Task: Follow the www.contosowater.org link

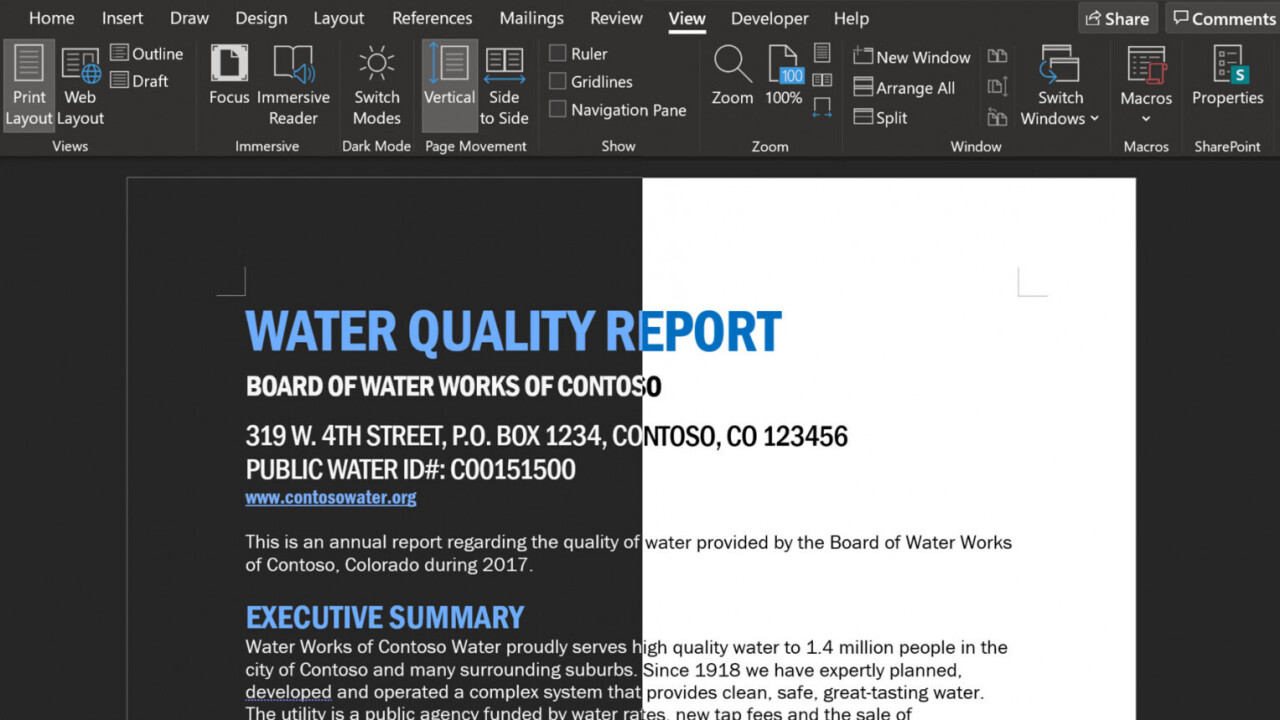Action: click(331, 497)
